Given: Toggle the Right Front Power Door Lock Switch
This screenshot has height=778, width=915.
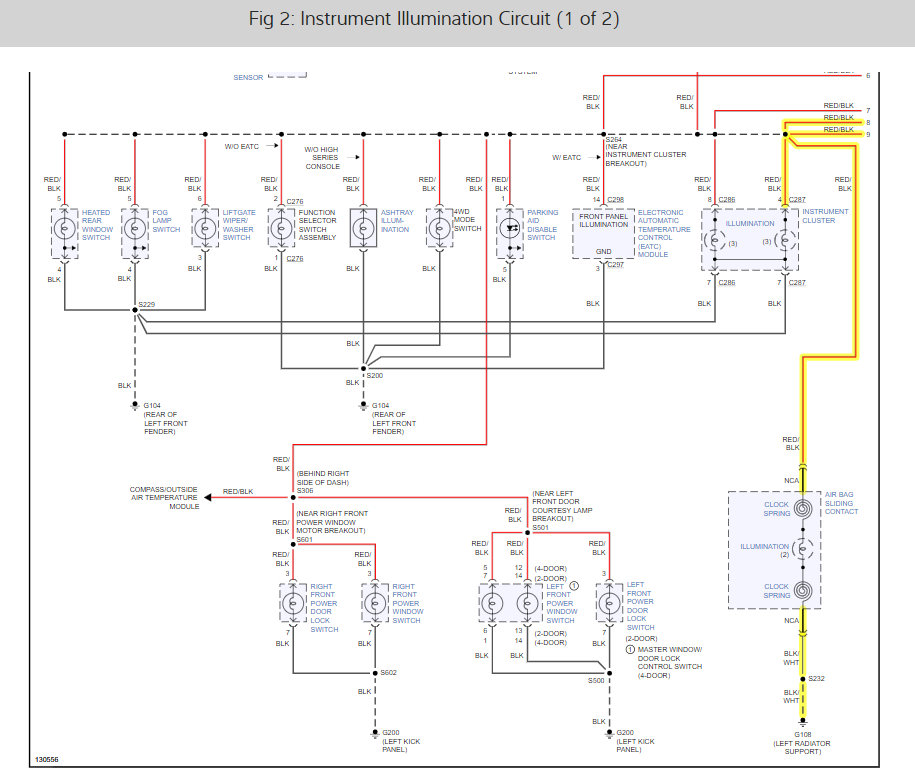Looking at the screenshot, I should pos(291,602).
